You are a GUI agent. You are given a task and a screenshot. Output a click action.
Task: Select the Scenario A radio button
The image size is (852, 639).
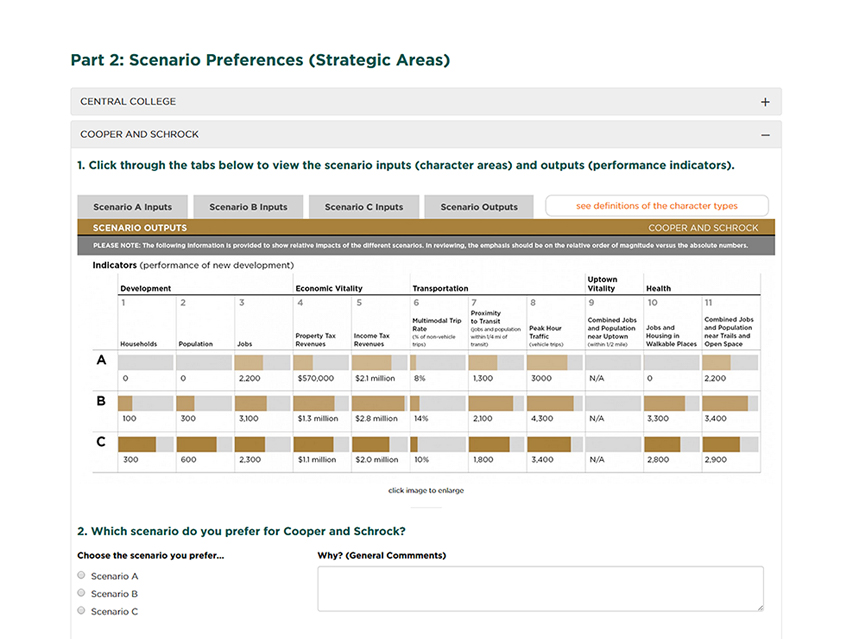coord(82,576)
